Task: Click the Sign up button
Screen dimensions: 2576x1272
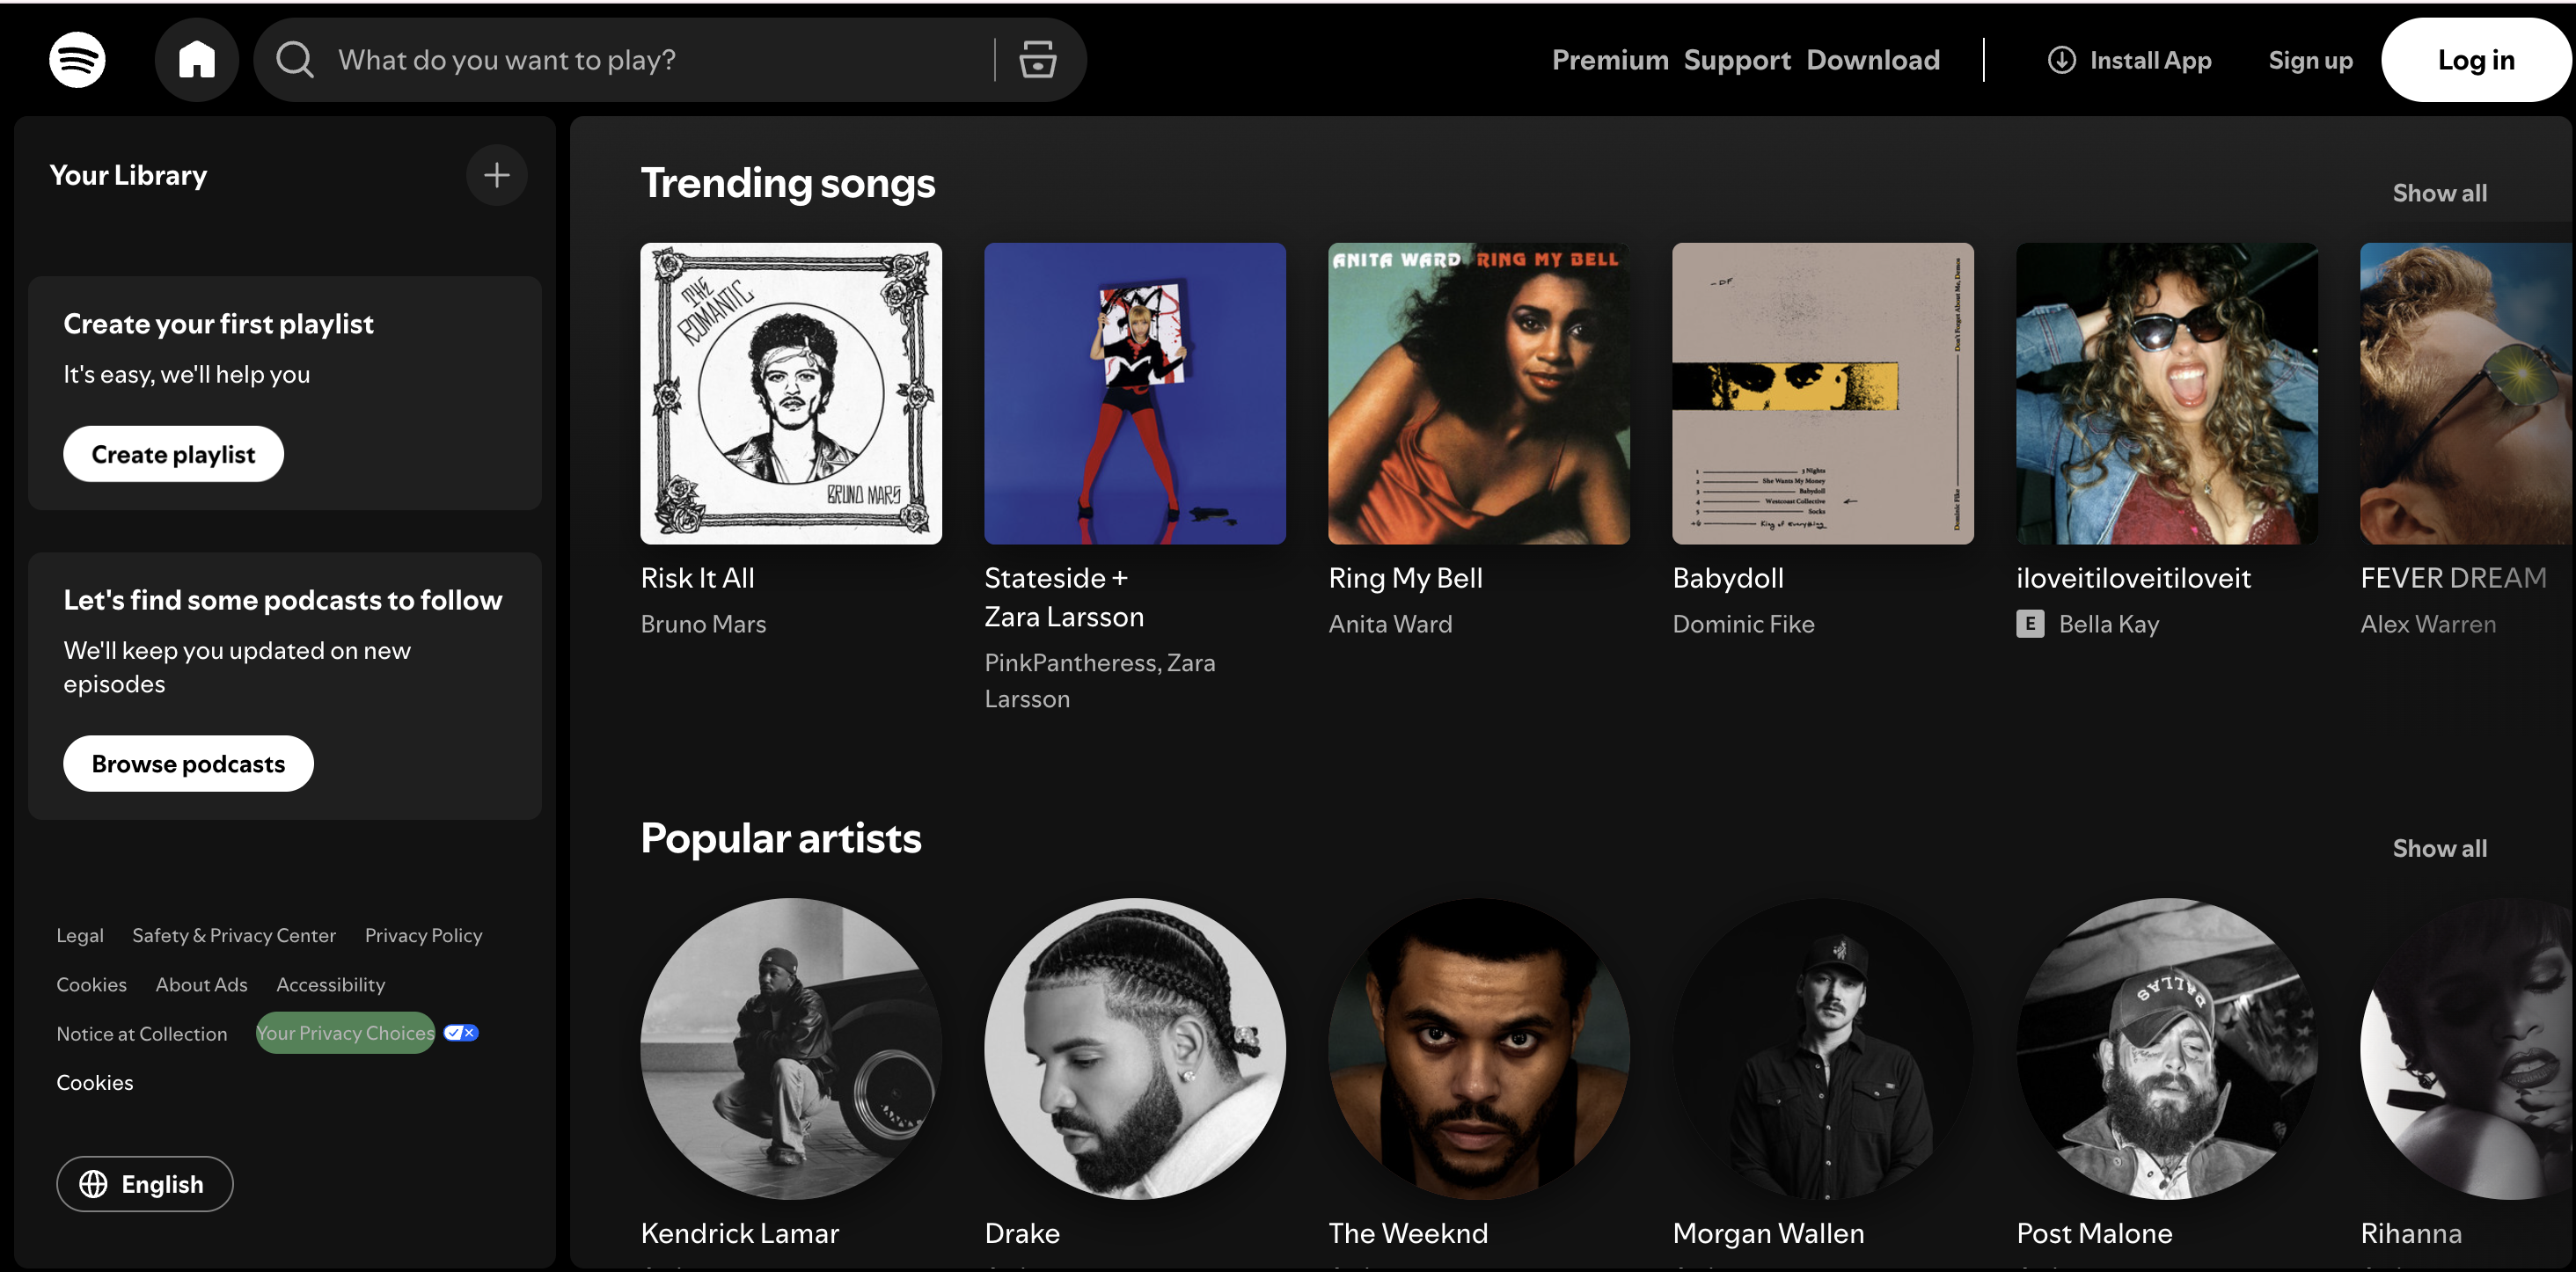Action: (x=2309, y=60)
